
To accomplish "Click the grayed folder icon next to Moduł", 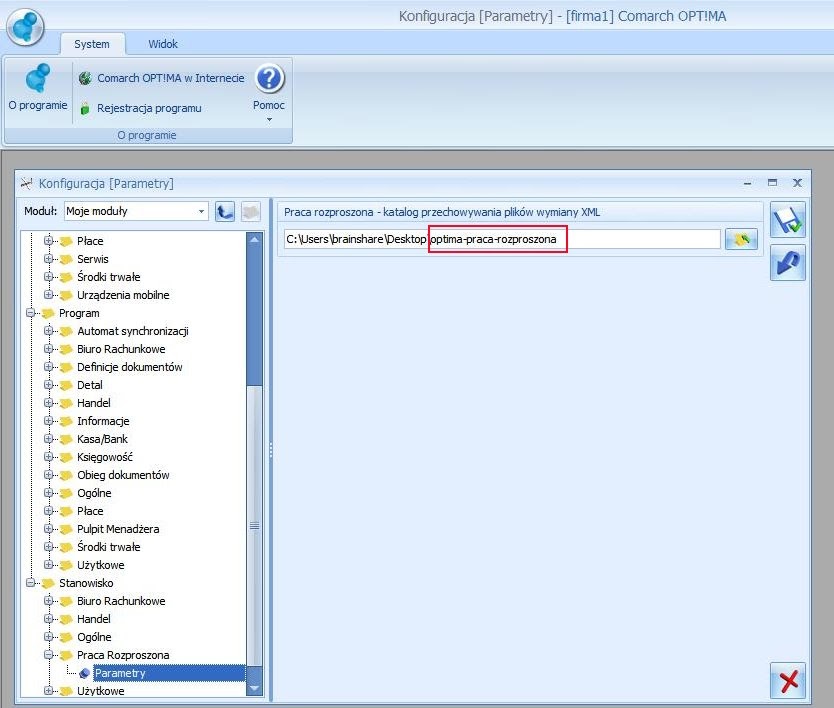I will 251,212.
